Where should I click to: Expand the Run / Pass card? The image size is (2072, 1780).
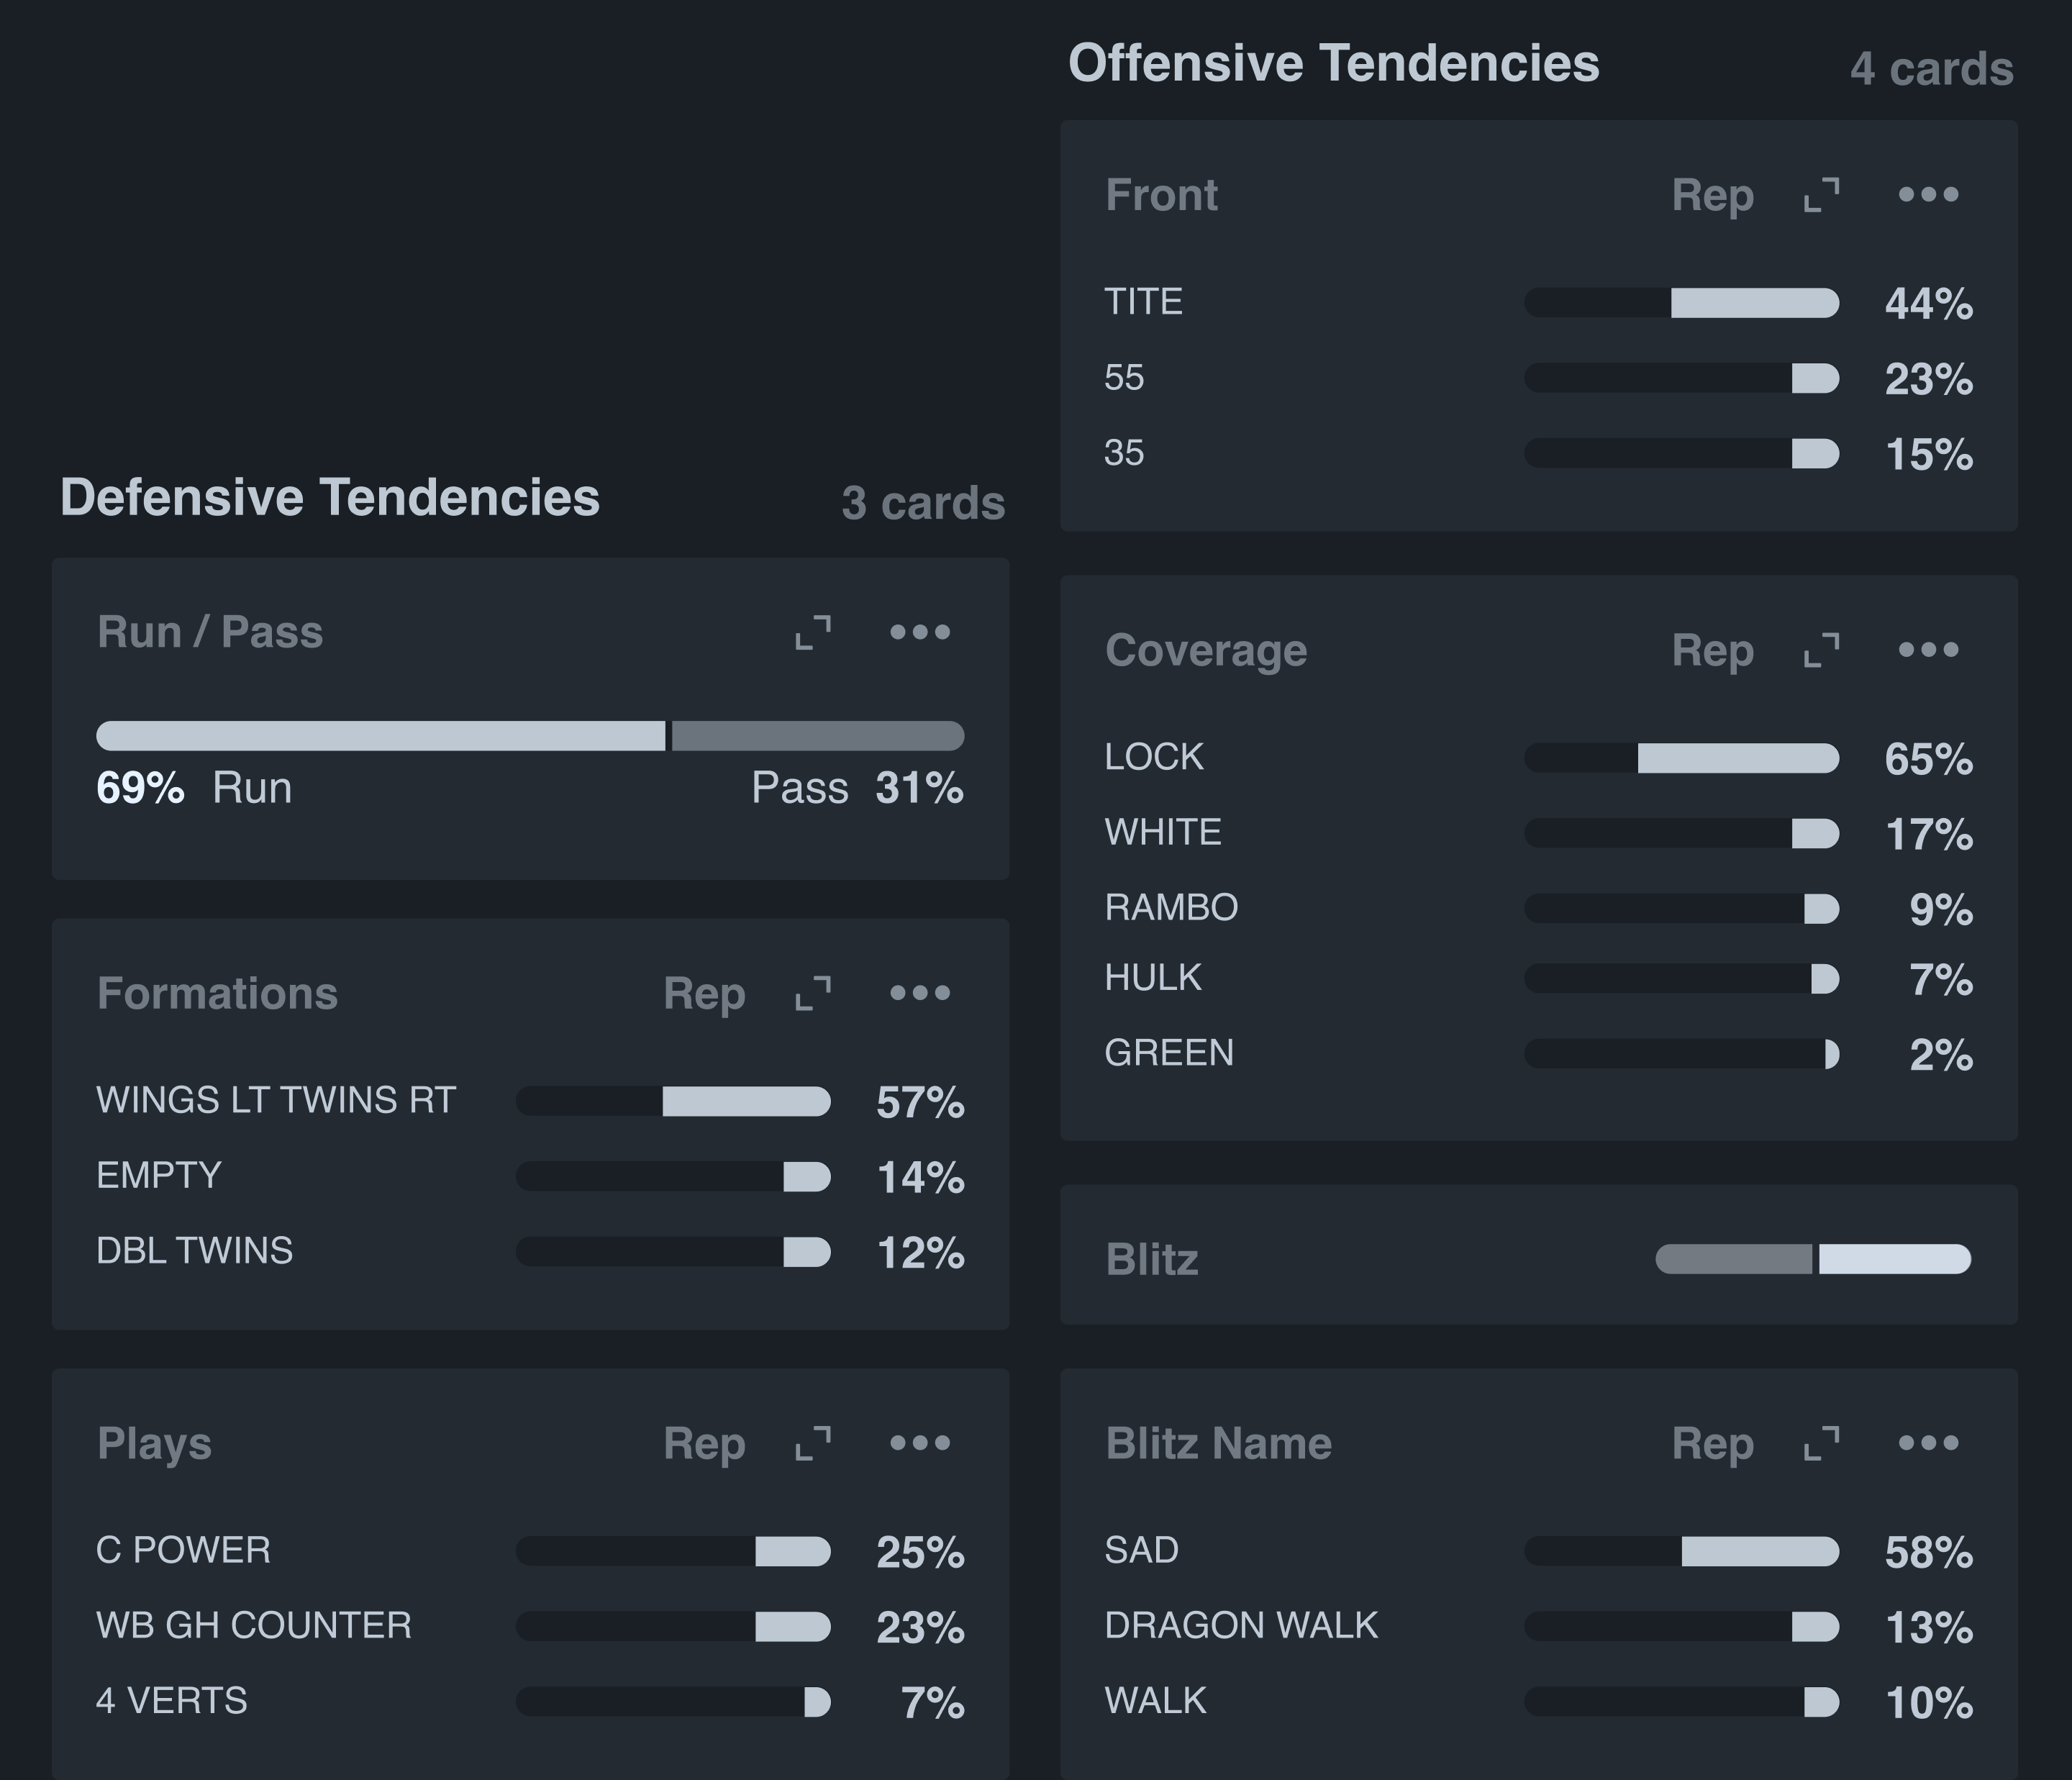813,632
